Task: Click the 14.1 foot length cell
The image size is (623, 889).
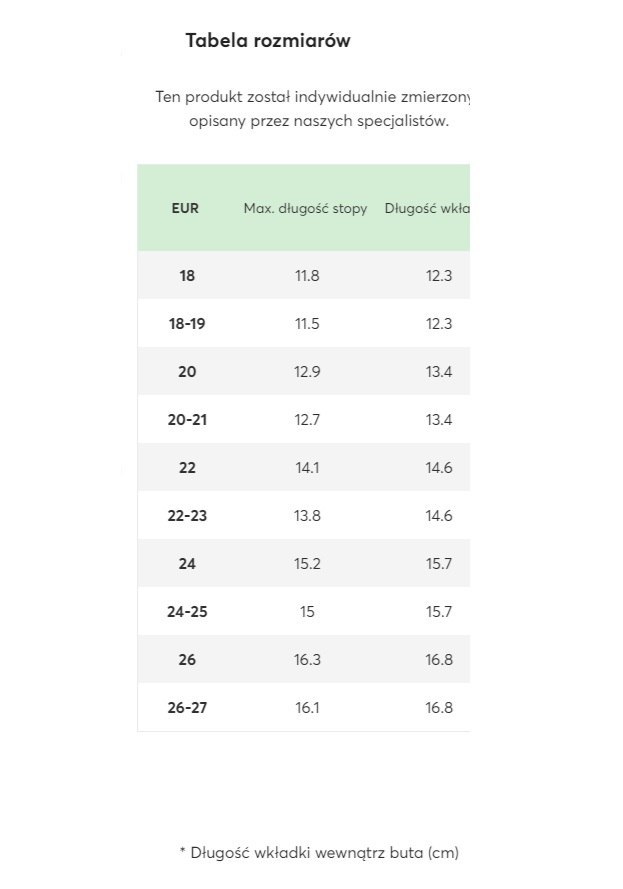Action: coord(307,468)
